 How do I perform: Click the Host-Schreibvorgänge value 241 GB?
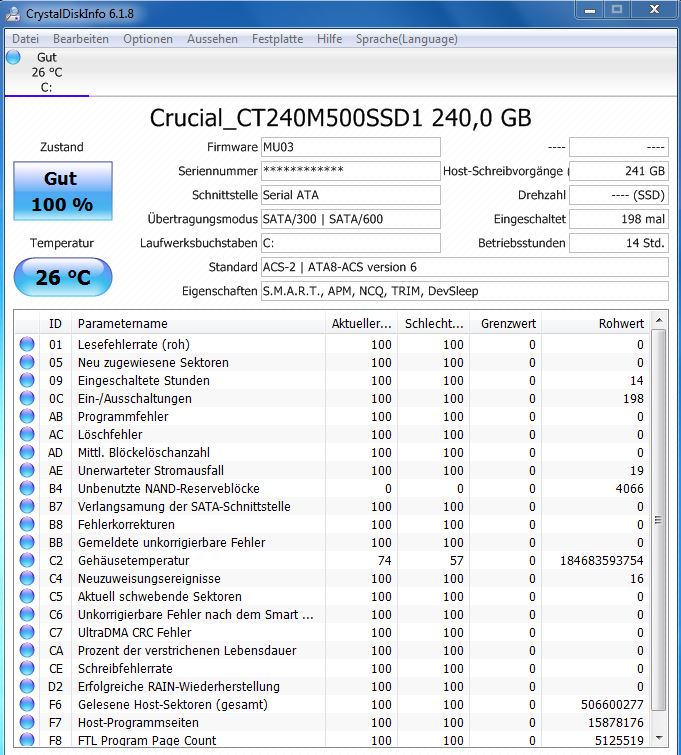619,171
